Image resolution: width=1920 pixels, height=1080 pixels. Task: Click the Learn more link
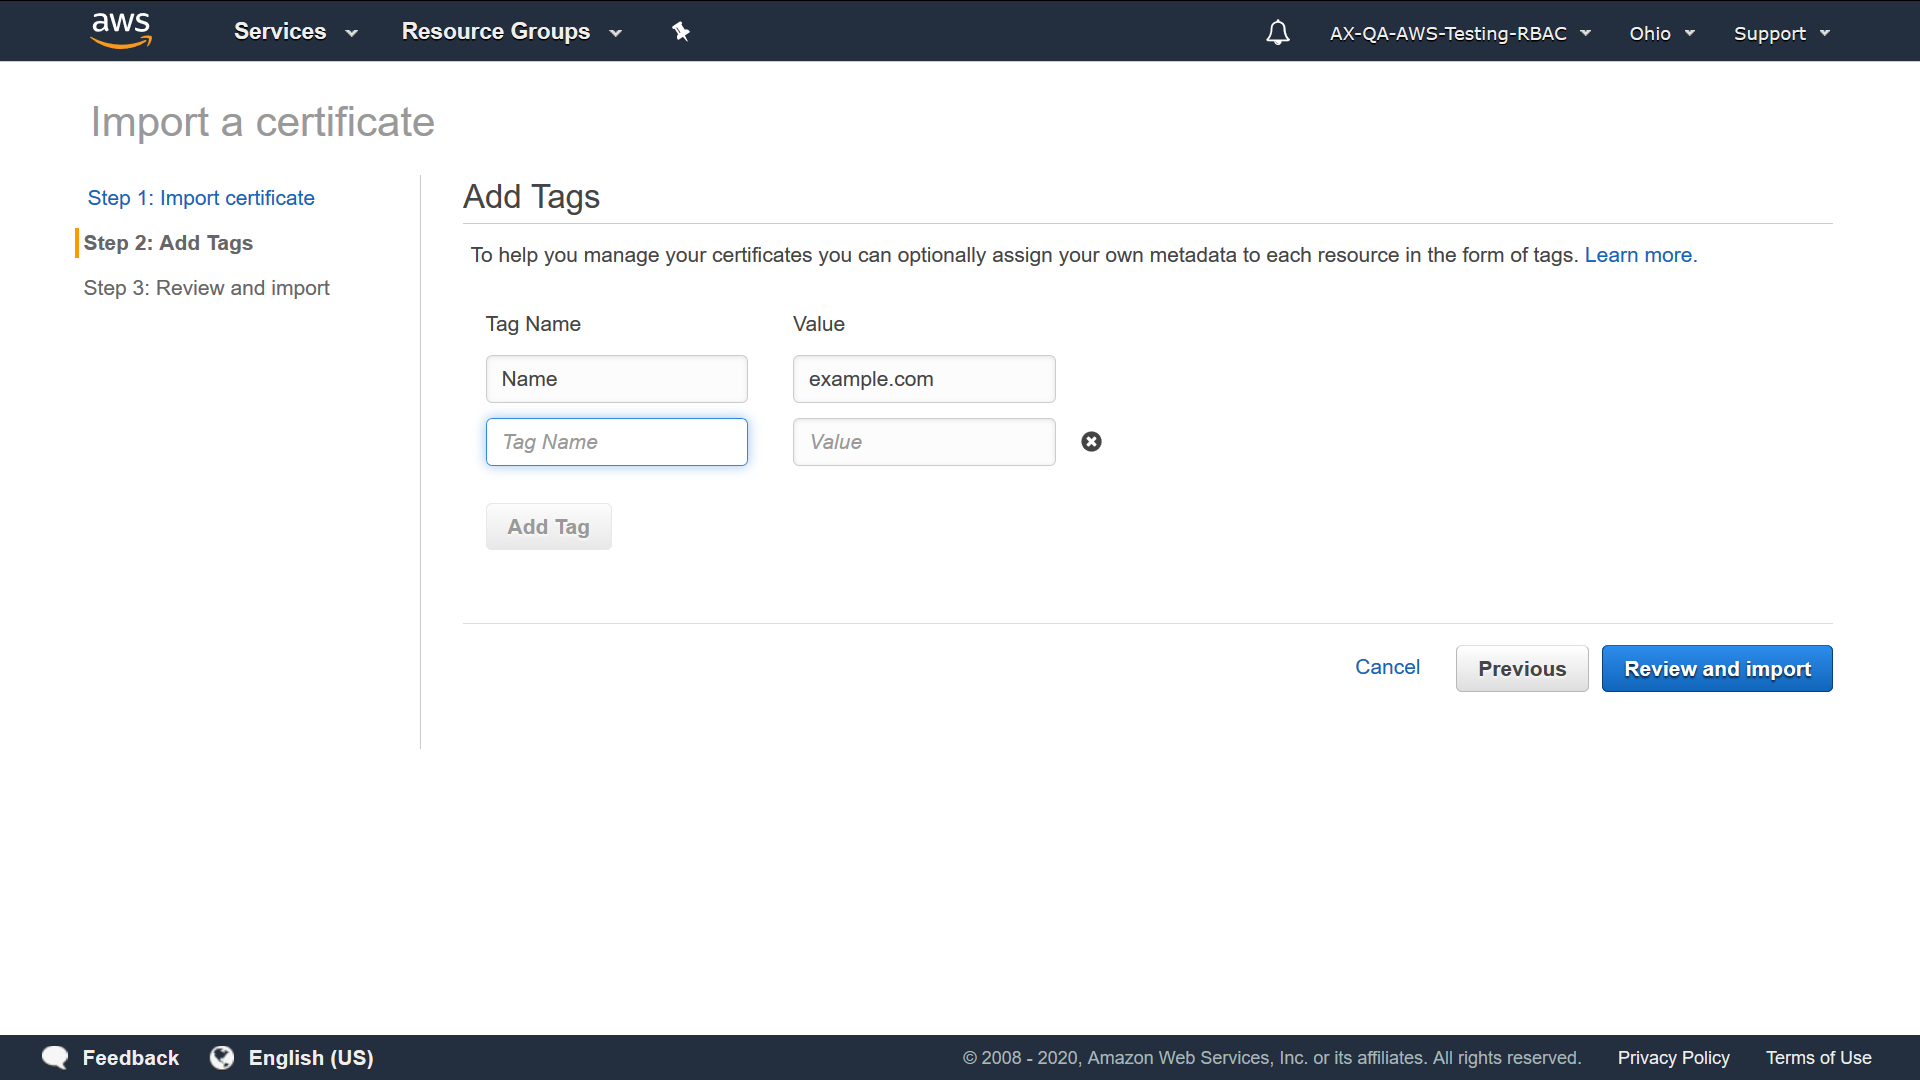click(x=1640, y=255)
